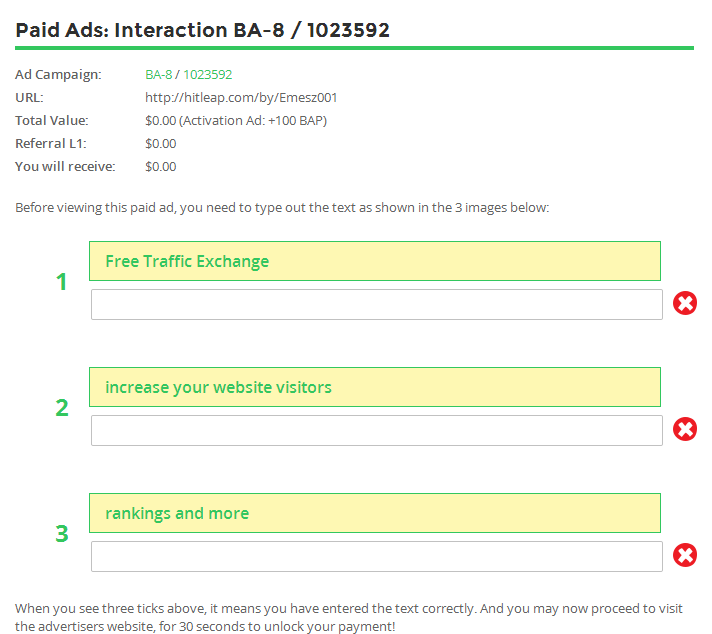Screen dimensions: 712x634
Task: Click the 'You will receive:' label
Action: [65, 167]
